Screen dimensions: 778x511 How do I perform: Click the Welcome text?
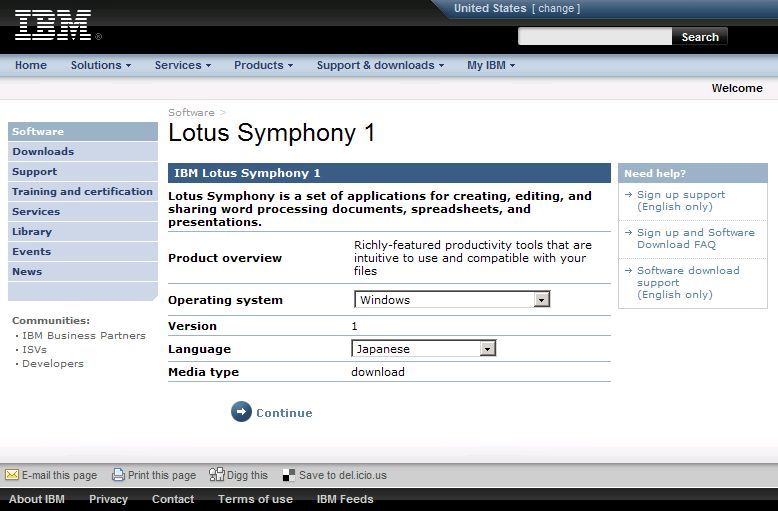(737, 88)
